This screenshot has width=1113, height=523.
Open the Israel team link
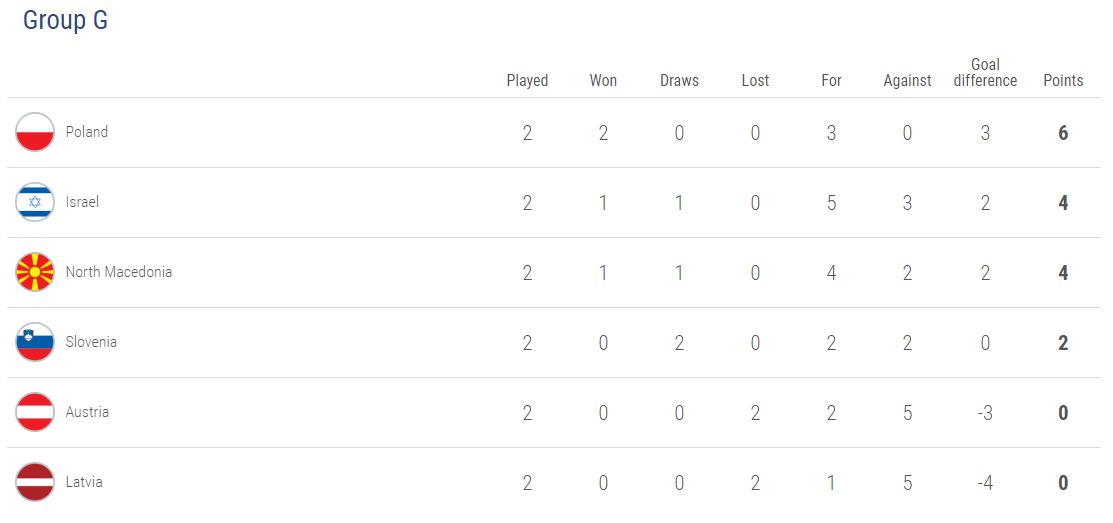82,202
